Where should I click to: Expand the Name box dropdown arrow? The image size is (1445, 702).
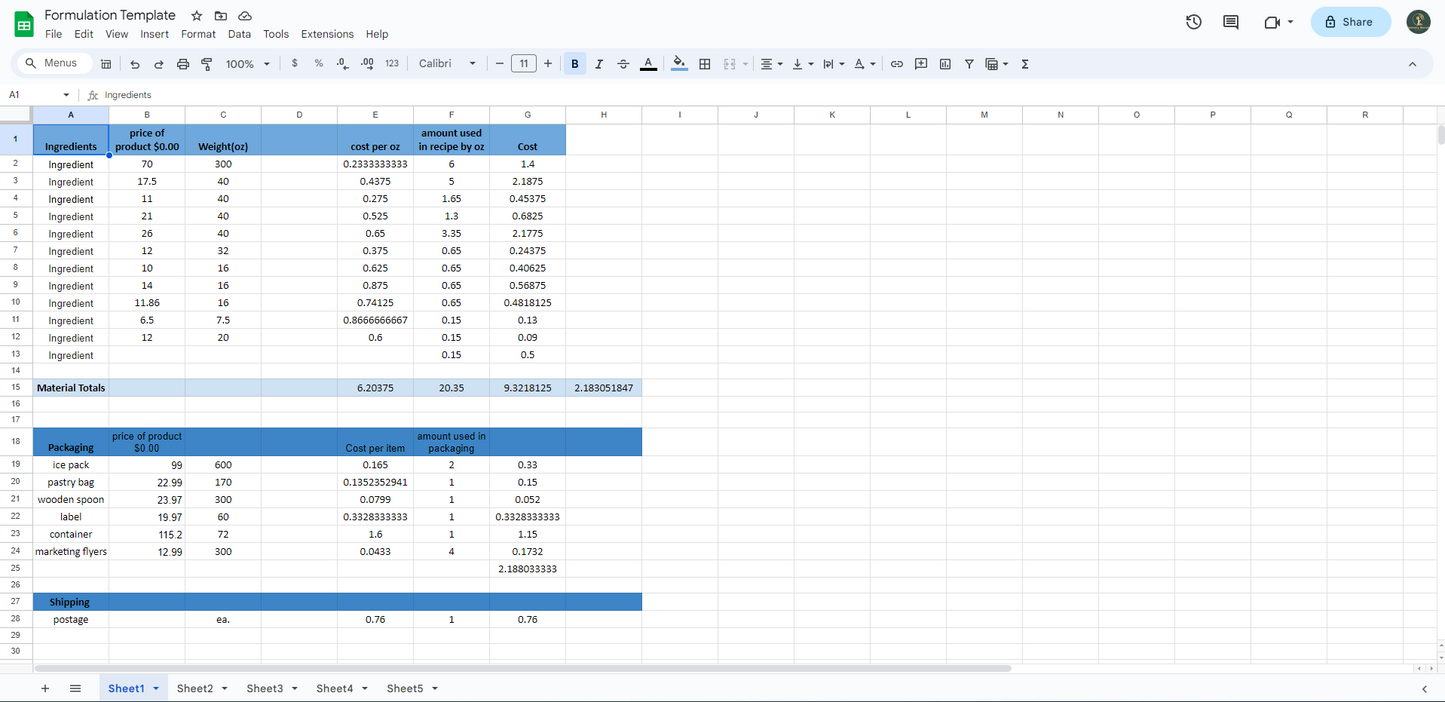pyautogui.click(x=66, y=95)
